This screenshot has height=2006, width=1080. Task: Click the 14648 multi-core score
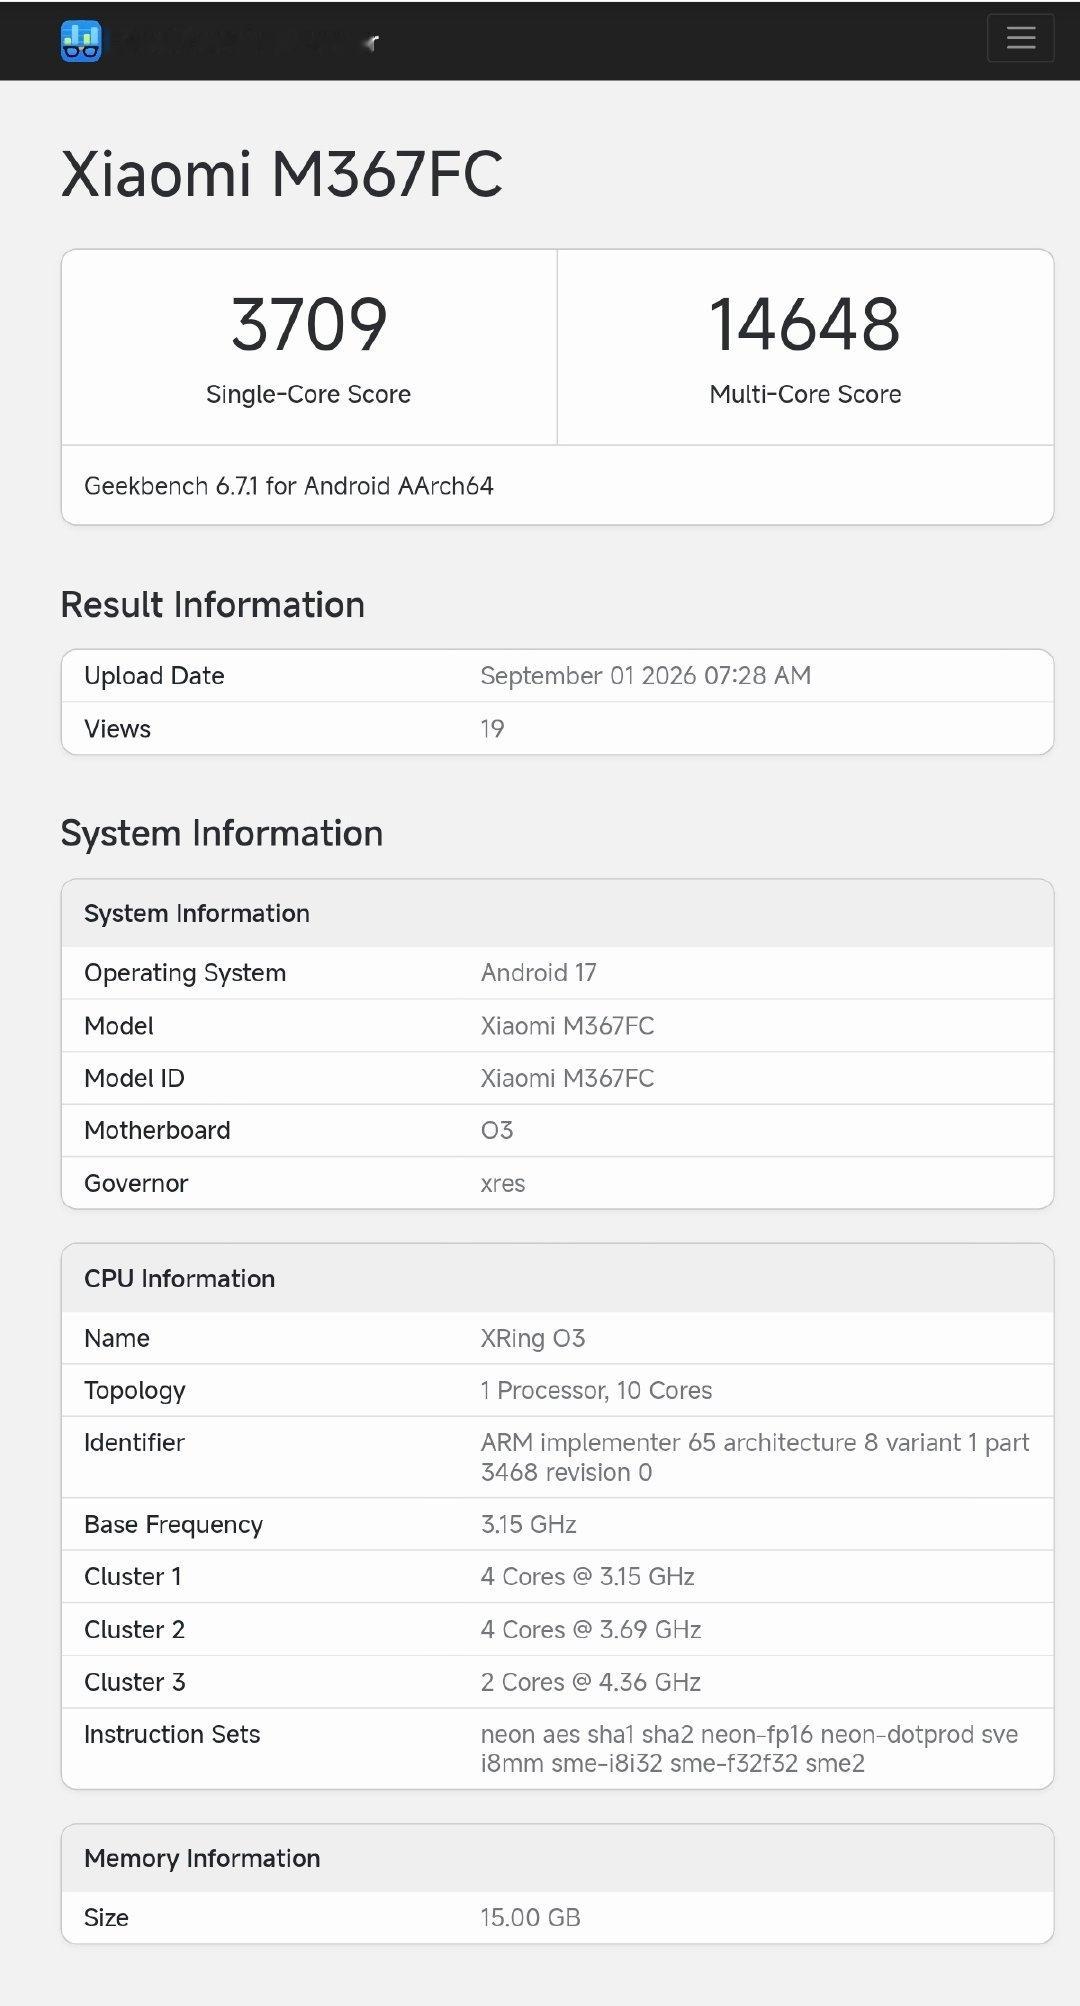805,324
